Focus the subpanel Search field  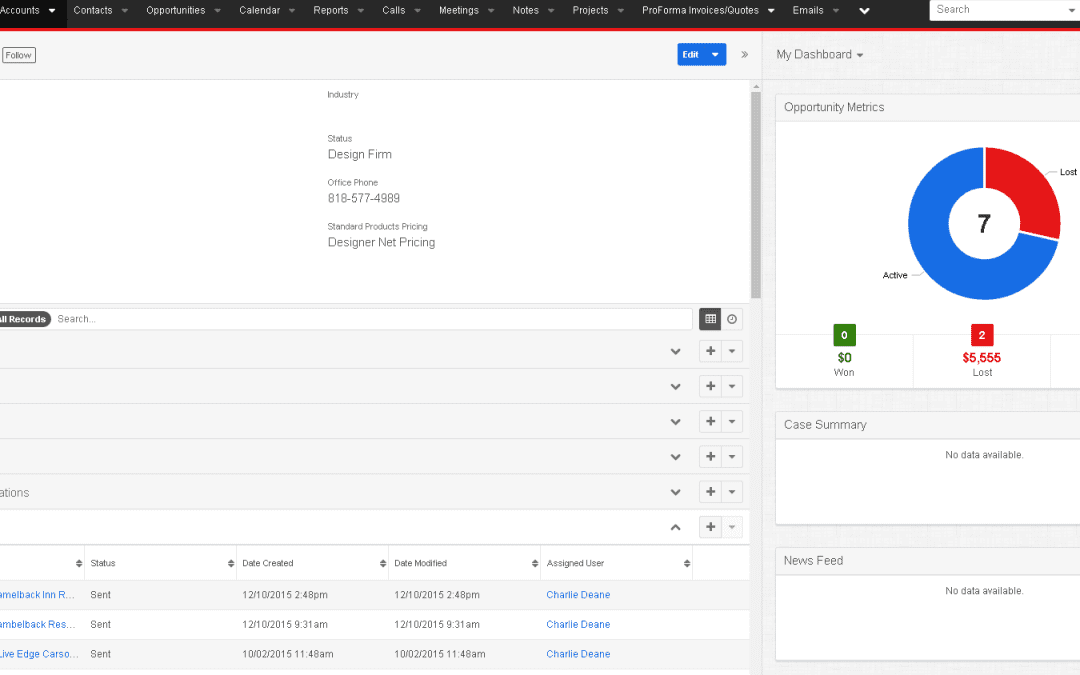coord(373,319)
